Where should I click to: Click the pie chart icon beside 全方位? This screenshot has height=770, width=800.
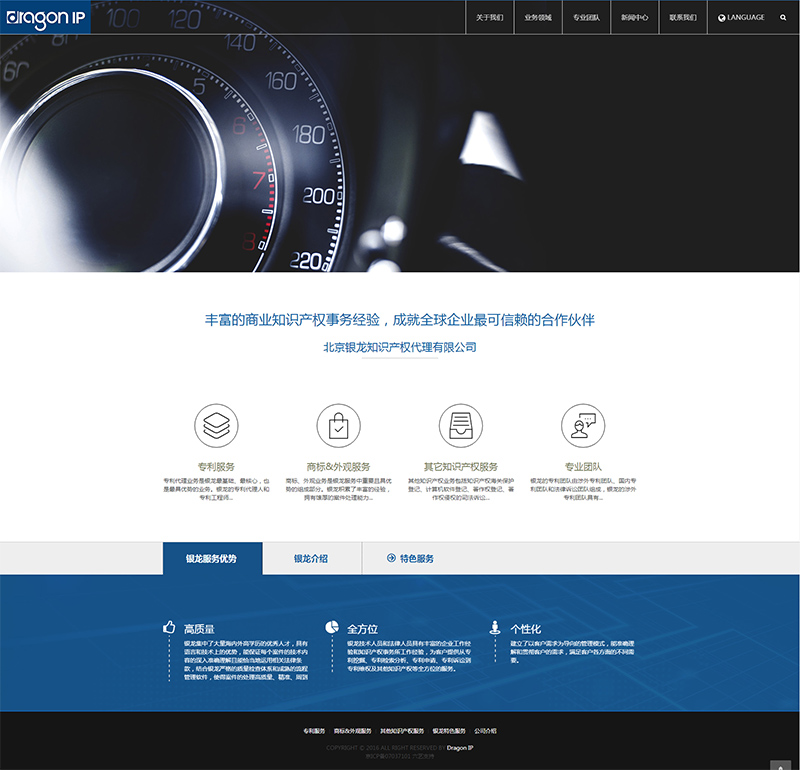[x=332, y=628]
